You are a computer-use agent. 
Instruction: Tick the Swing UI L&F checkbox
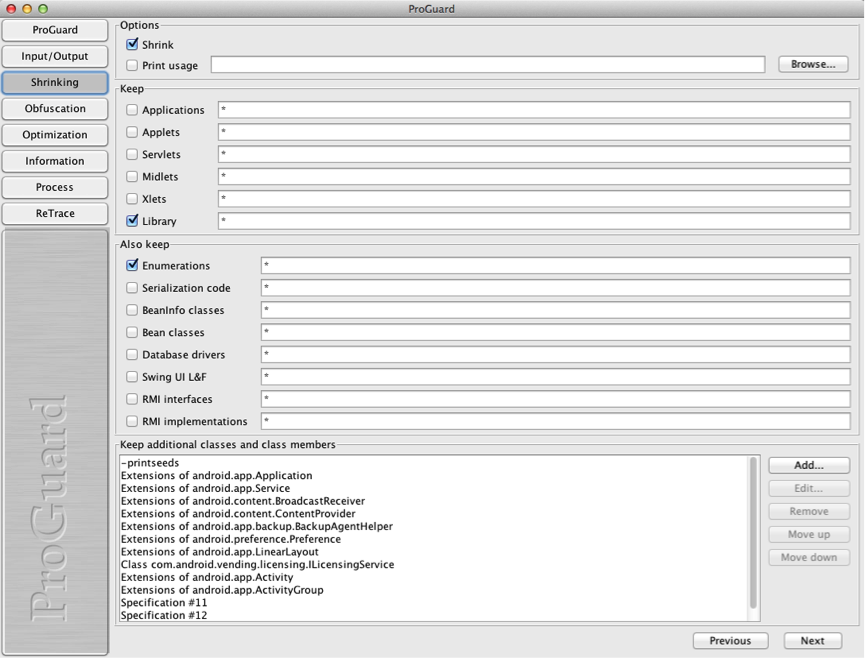(x=132, y=377)
